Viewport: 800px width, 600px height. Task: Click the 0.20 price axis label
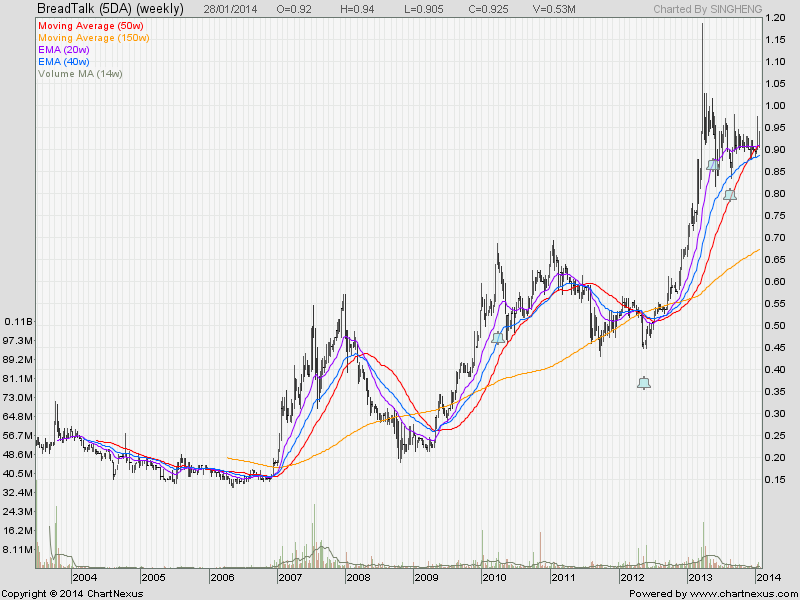(x=775, y=457)
